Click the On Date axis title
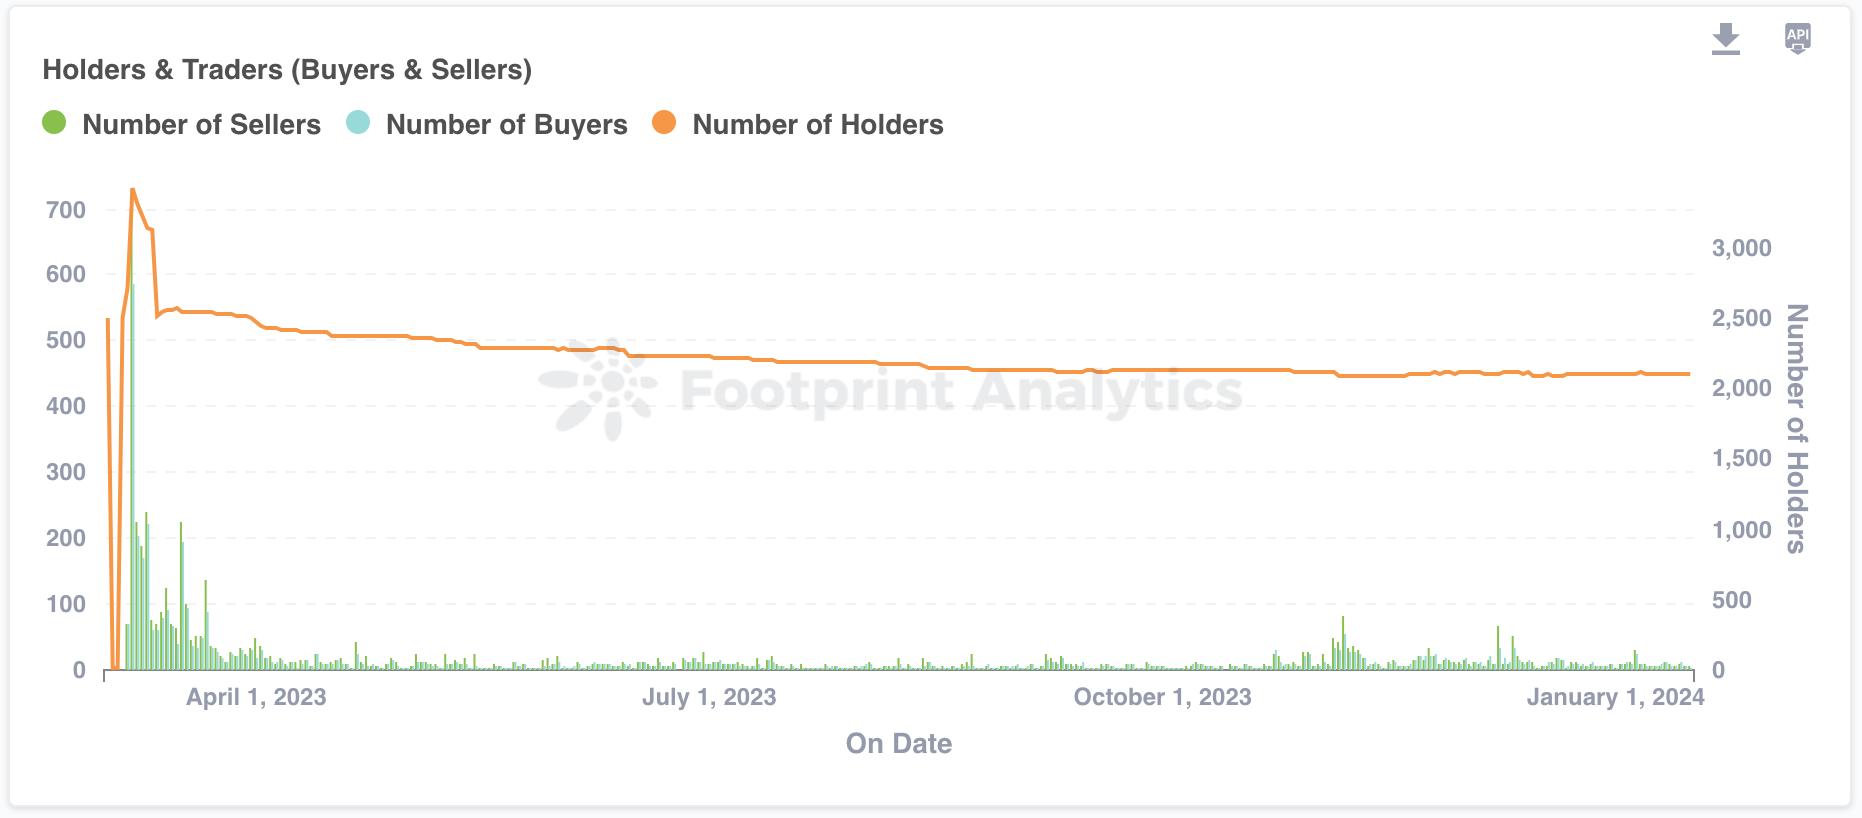 point(898,743)
